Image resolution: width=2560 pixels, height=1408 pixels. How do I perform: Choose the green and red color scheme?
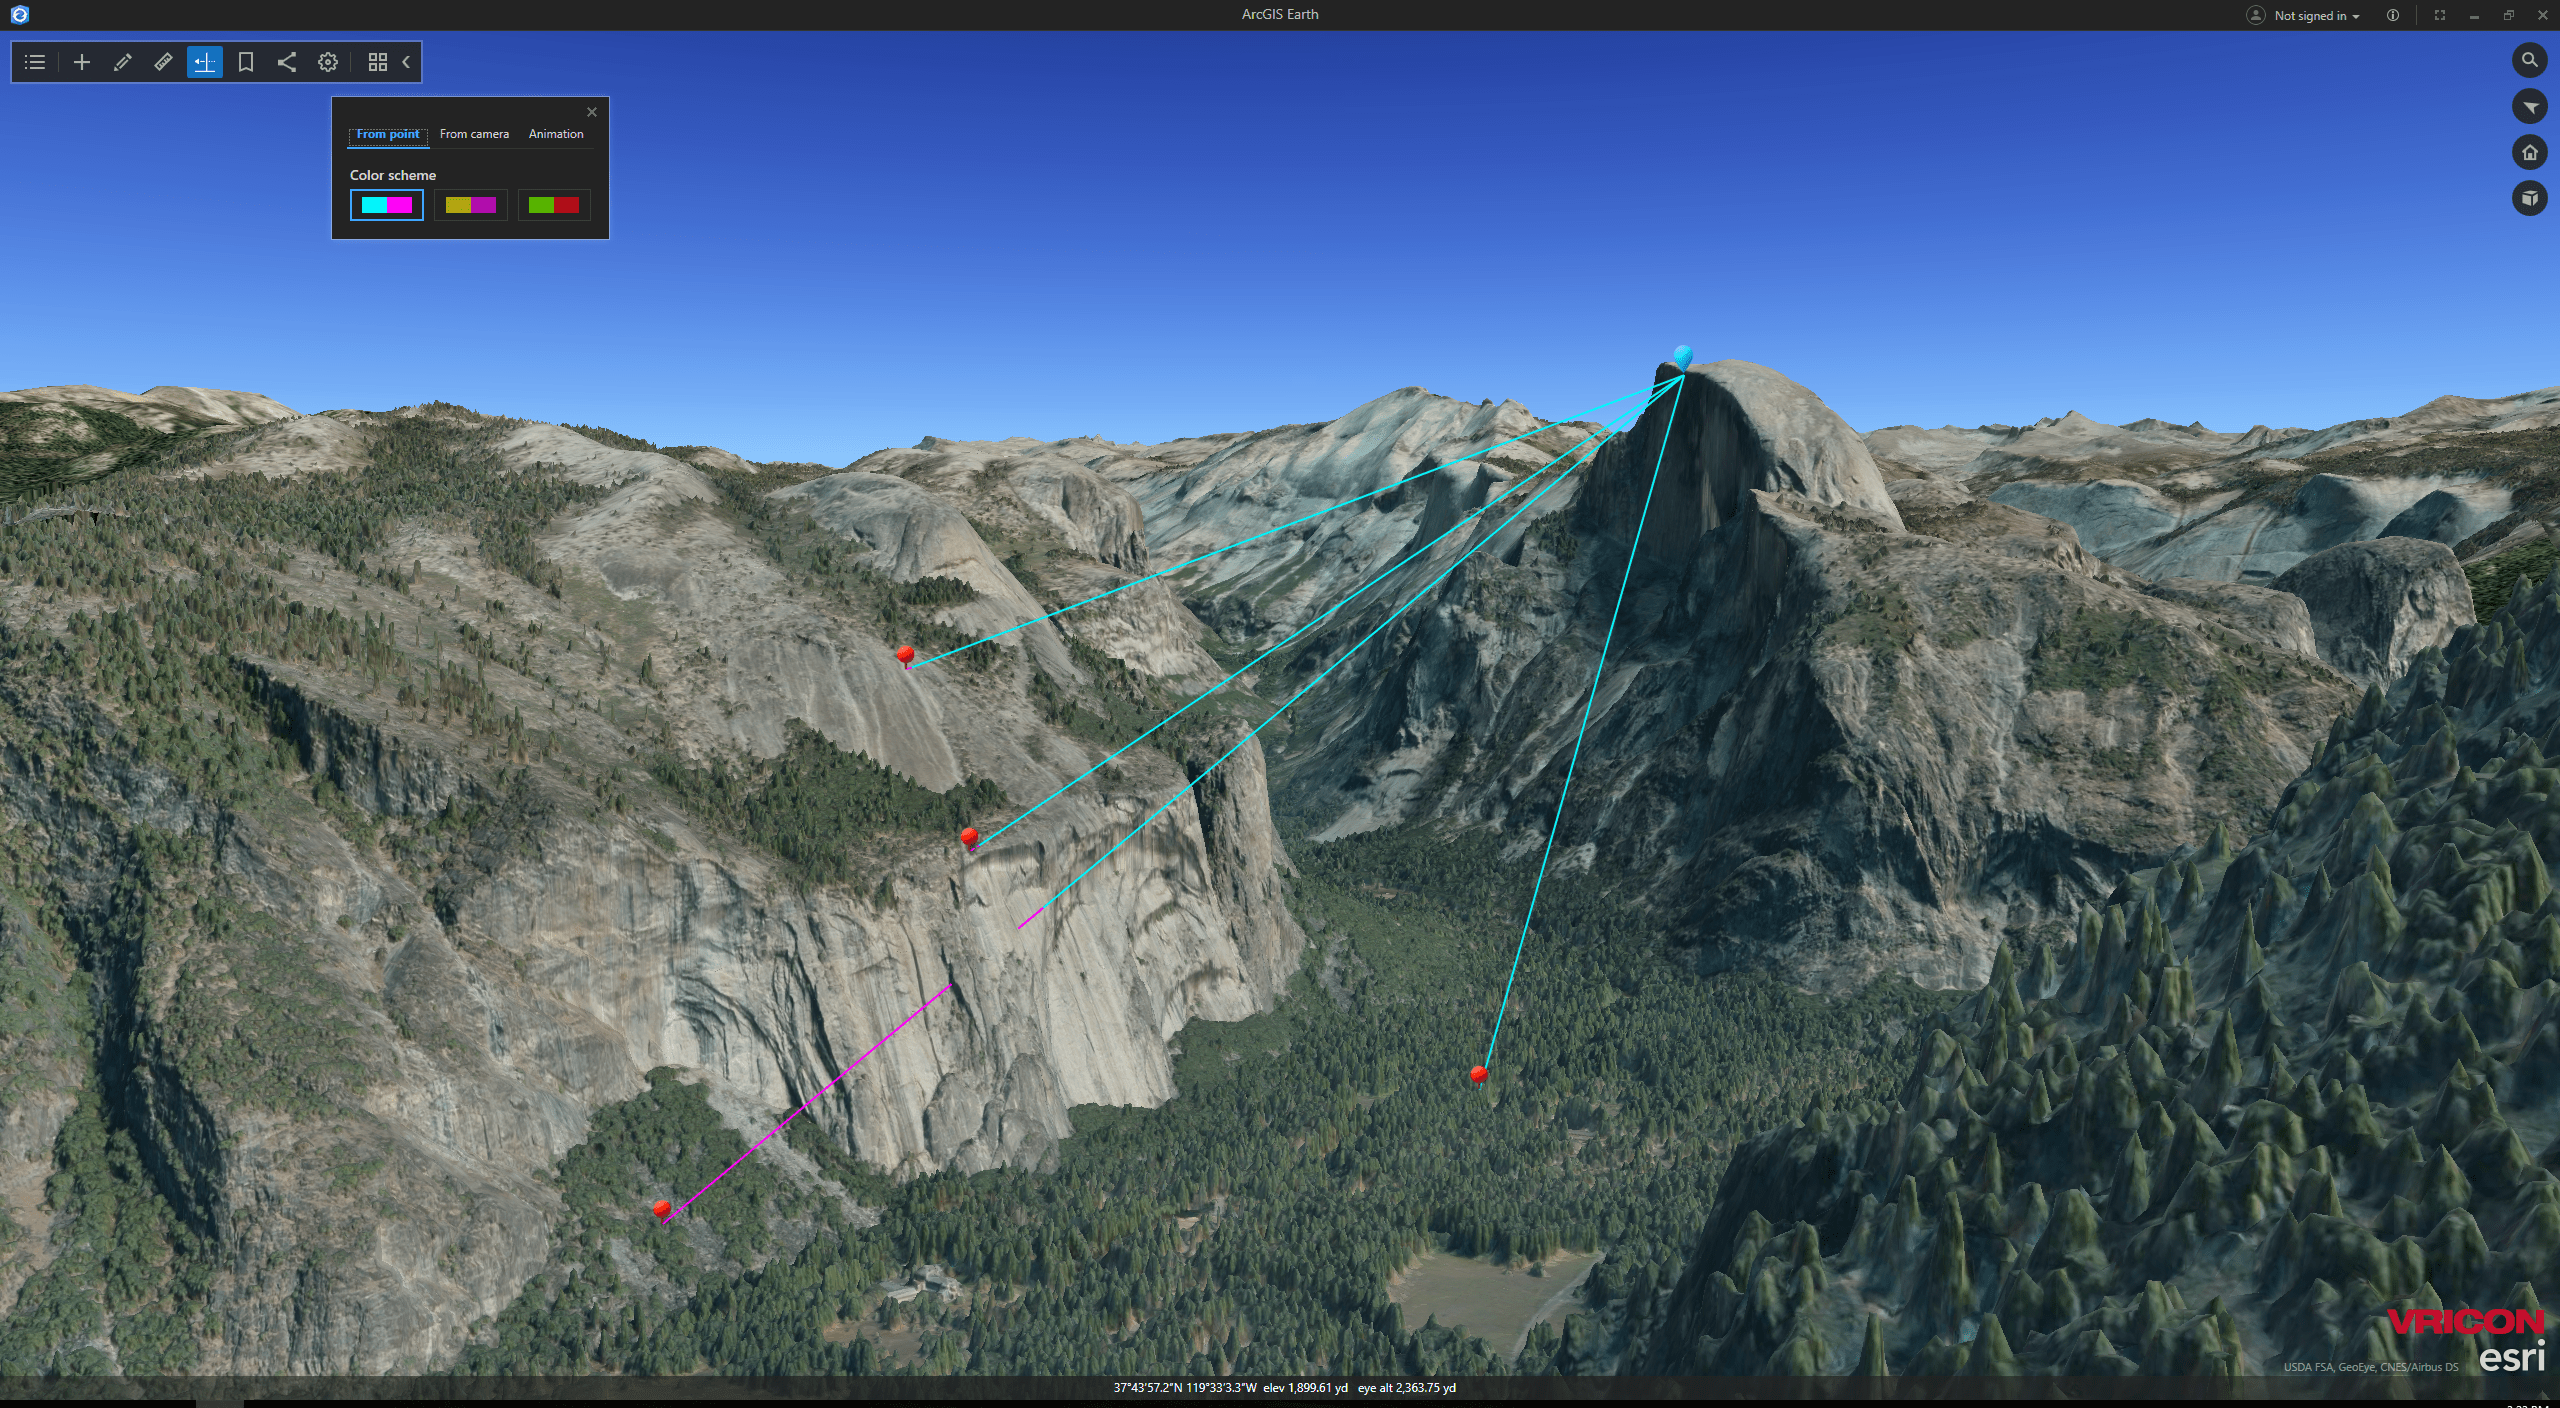(553, 205)
